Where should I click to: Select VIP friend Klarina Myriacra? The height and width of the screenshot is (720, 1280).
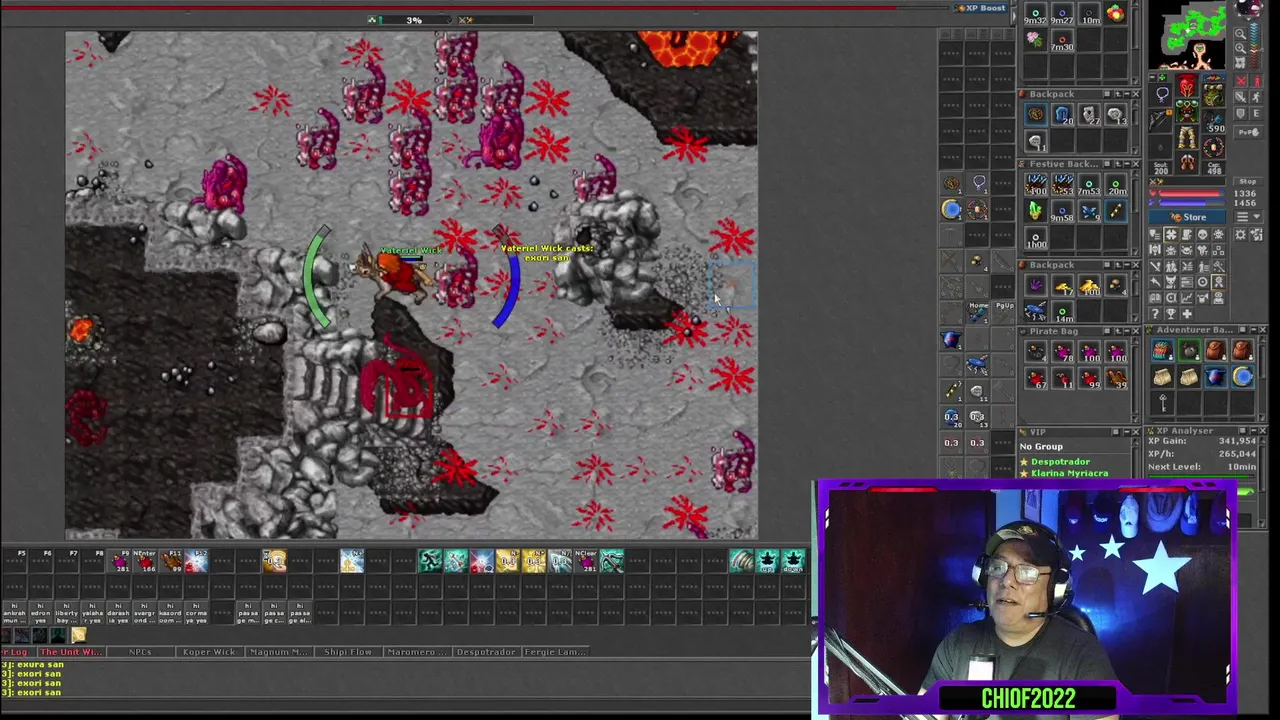1069,473
